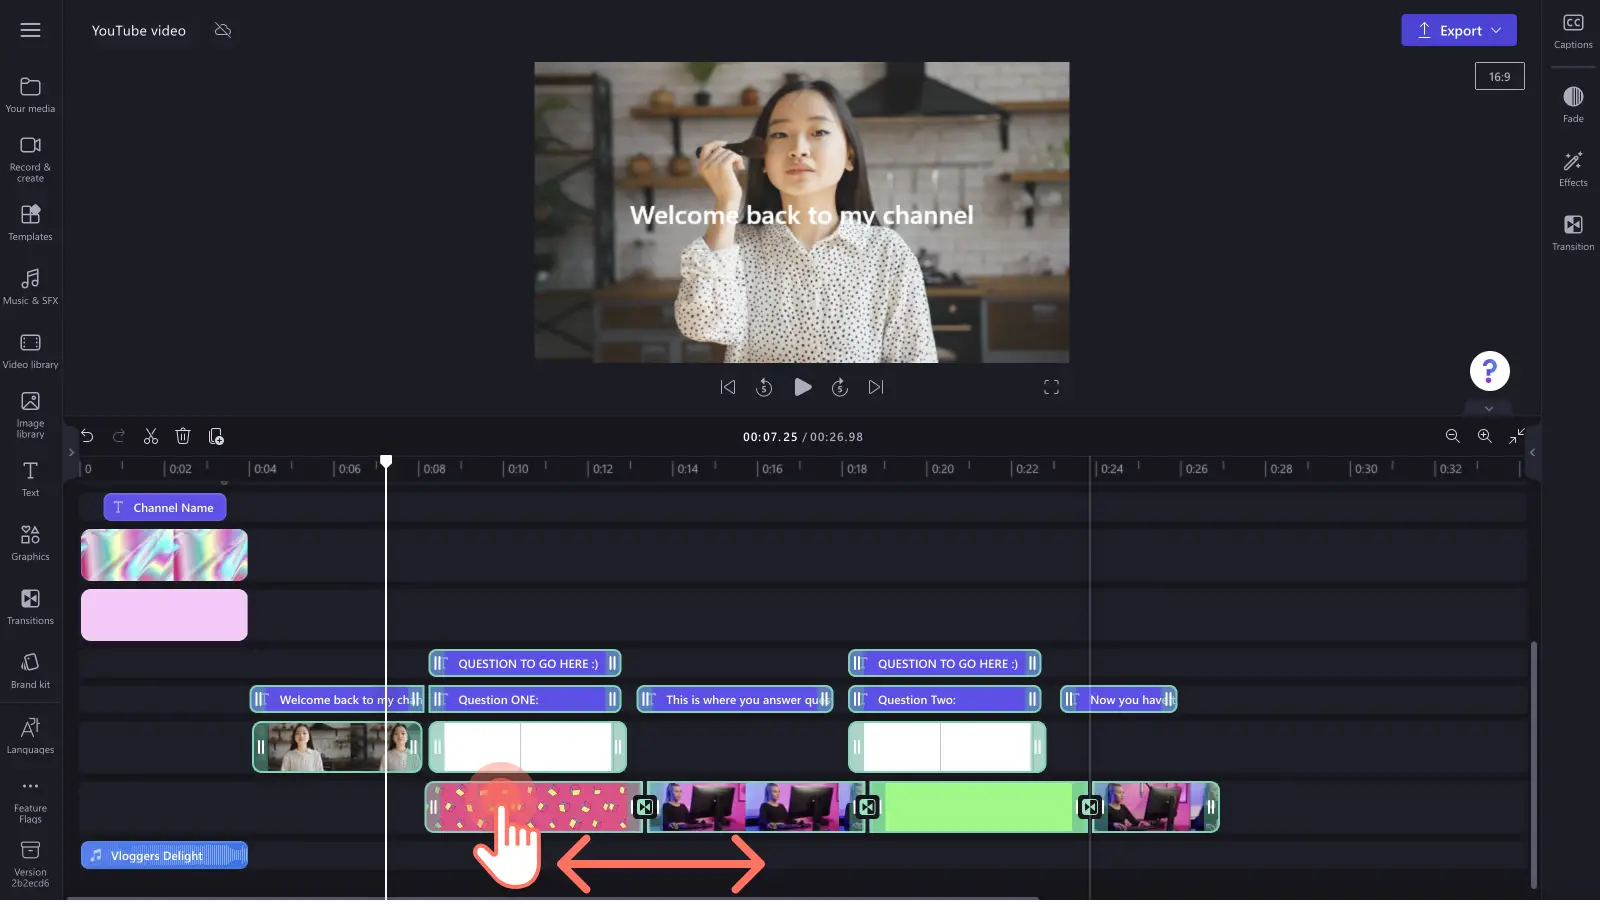Split clip with the scissors tool

pyautogui.click(x=151, y=436)
